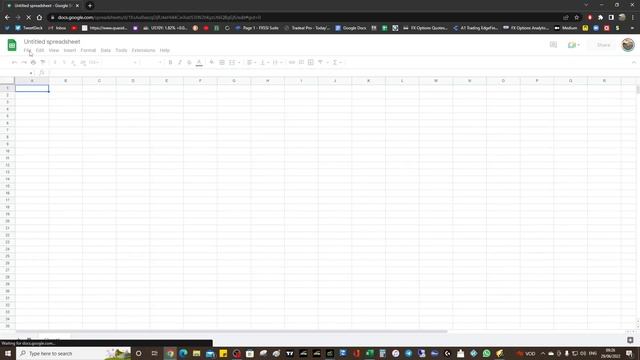The image size is (640, 360).
Task: Click the Undo toolbar icon
Action: (x=14, y=62)
